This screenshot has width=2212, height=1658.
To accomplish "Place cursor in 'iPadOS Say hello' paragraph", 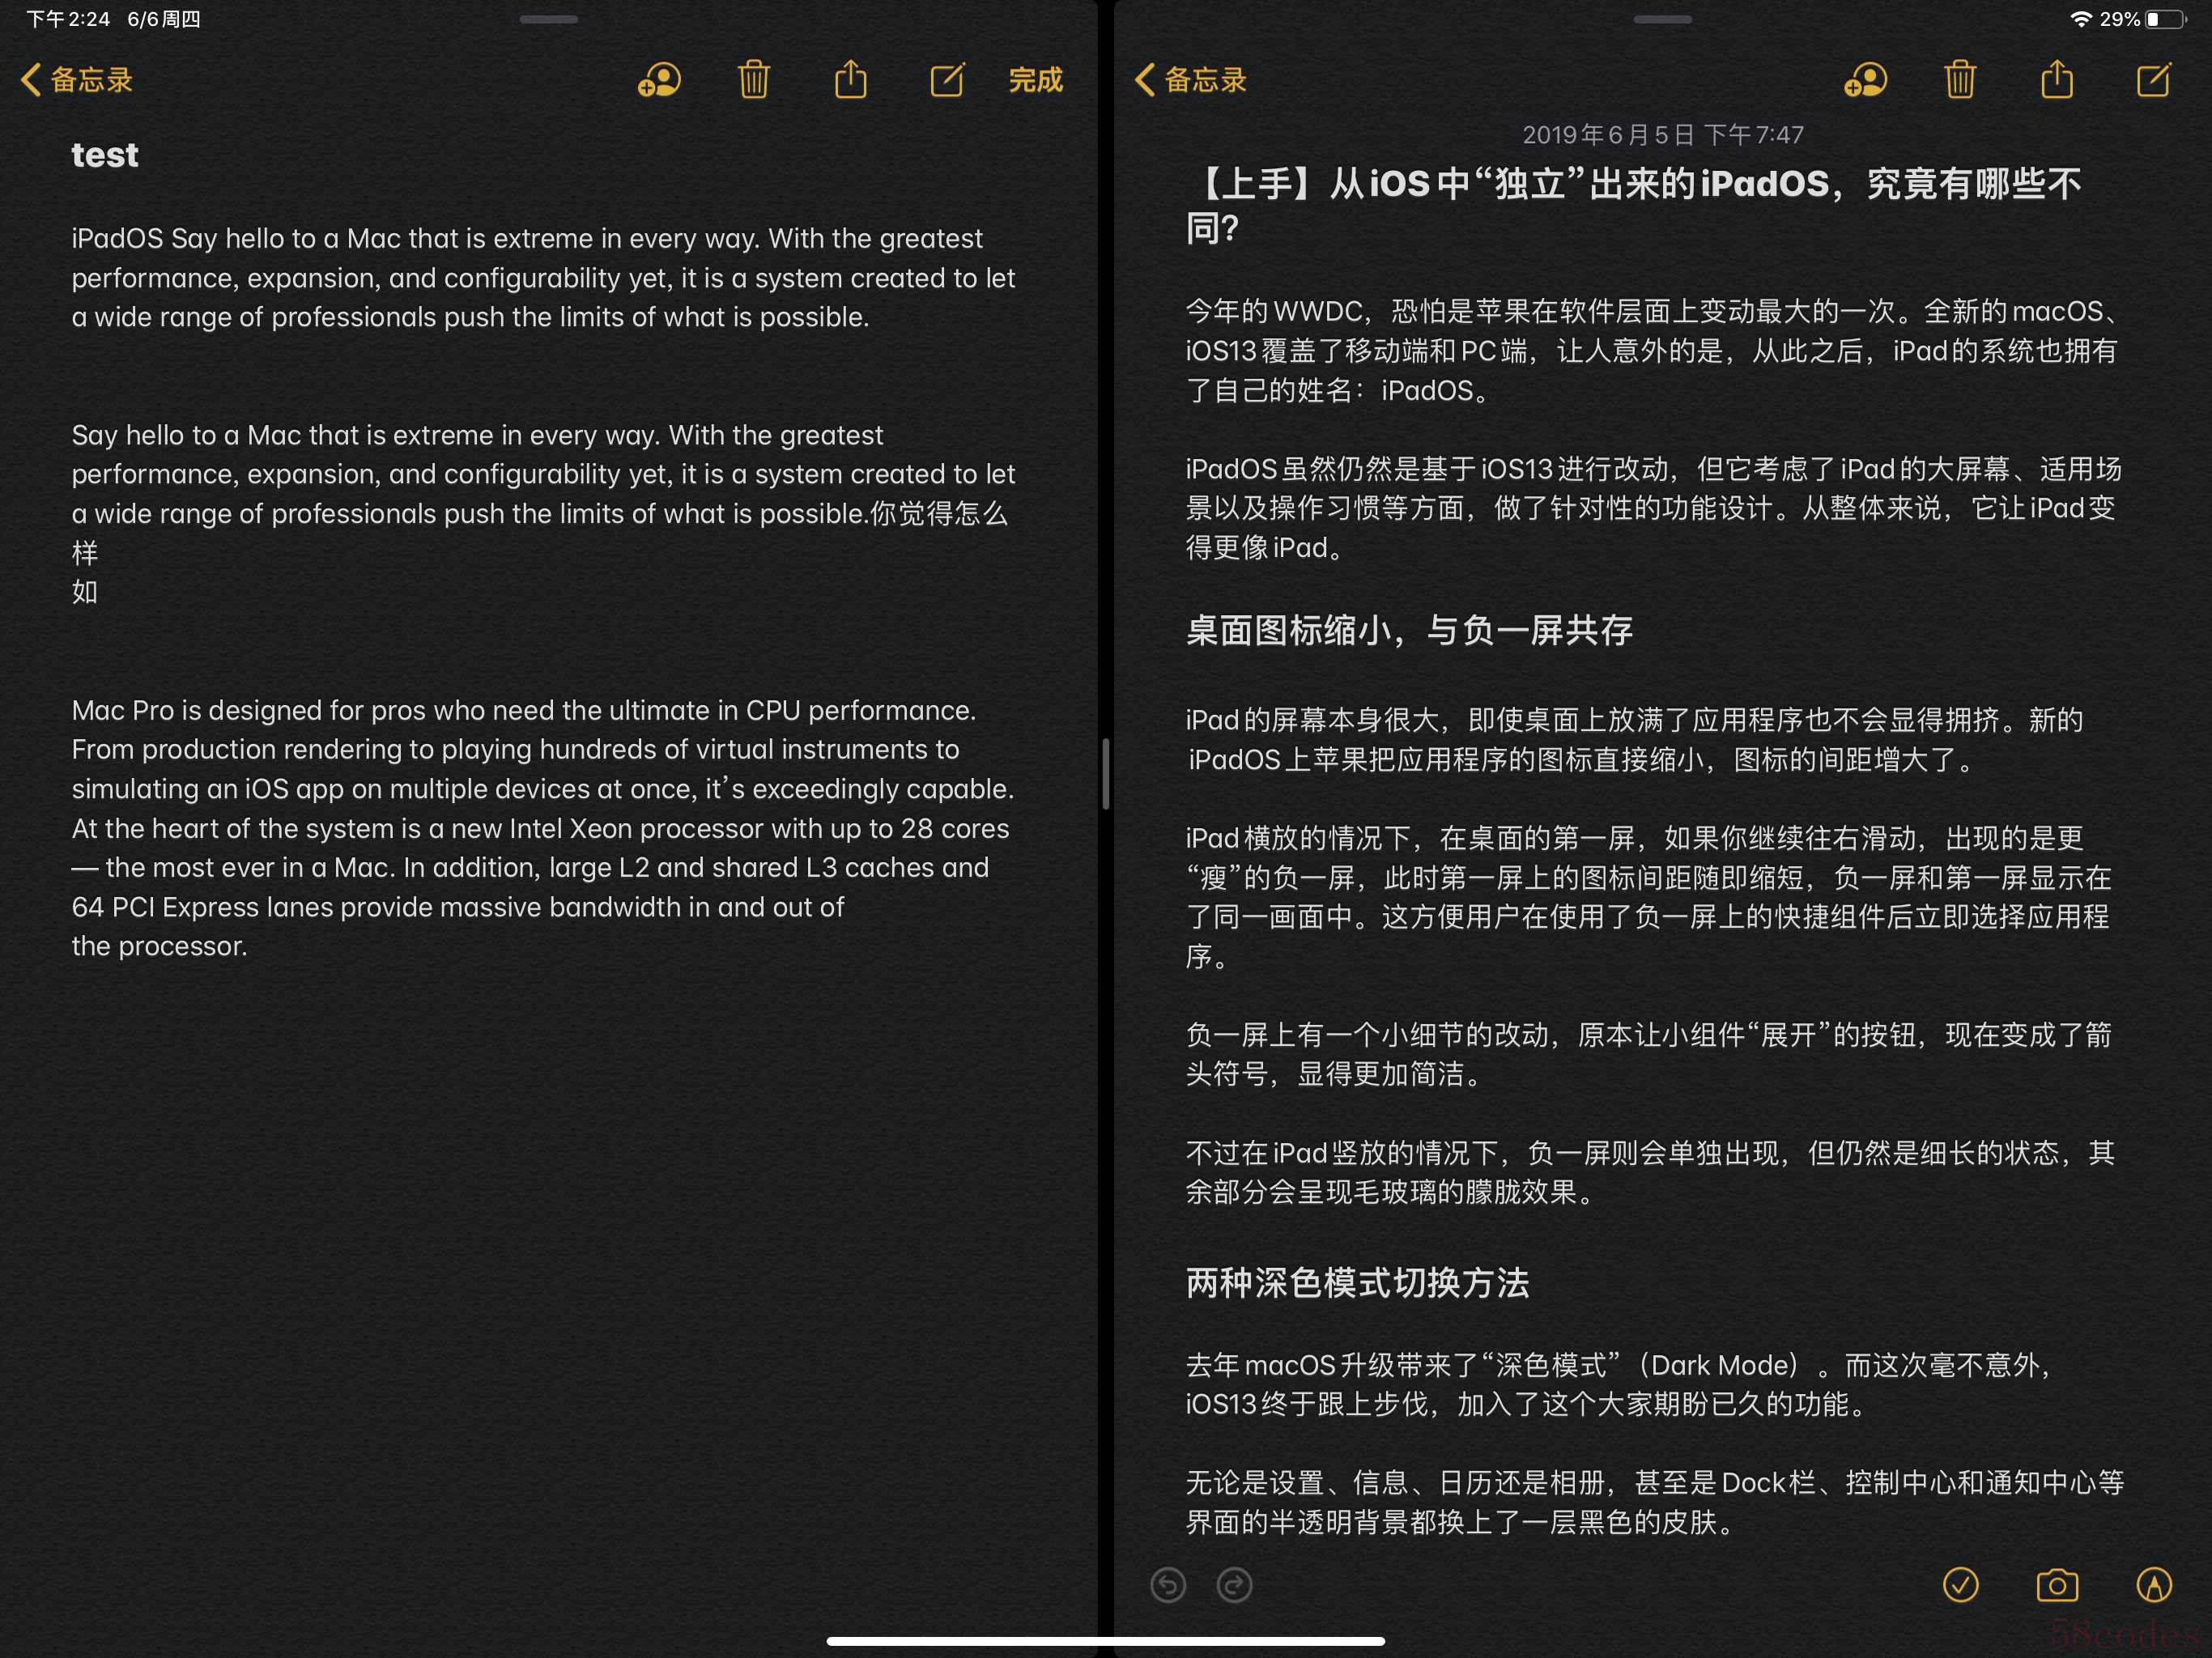I will pos(543,277).
